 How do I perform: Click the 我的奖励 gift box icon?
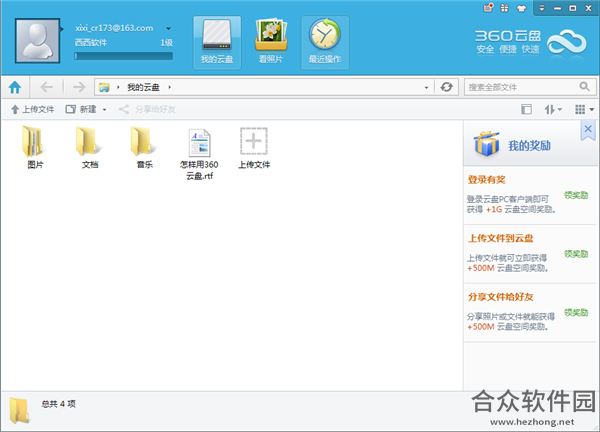[x=486, y=143]
